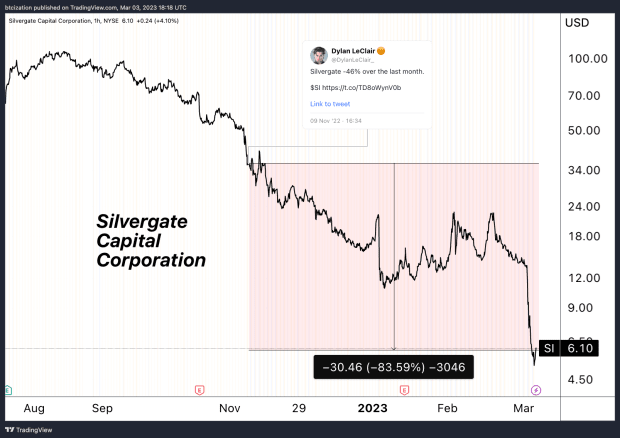Click Dylan LeClair's profile avatar
The width and height of the screenshot is (620, 438).
[x=318, y=55]
